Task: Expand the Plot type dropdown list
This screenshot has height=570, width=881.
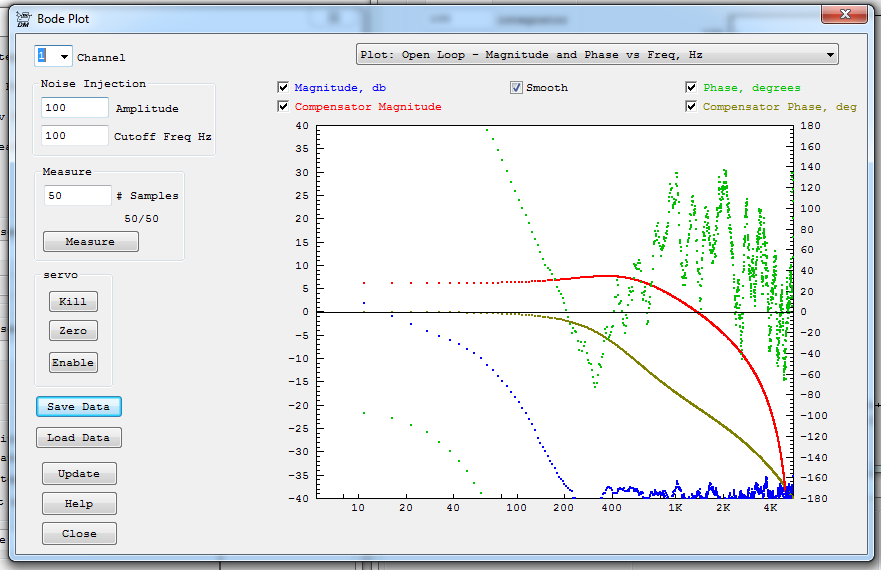Action: coord(830,55)
